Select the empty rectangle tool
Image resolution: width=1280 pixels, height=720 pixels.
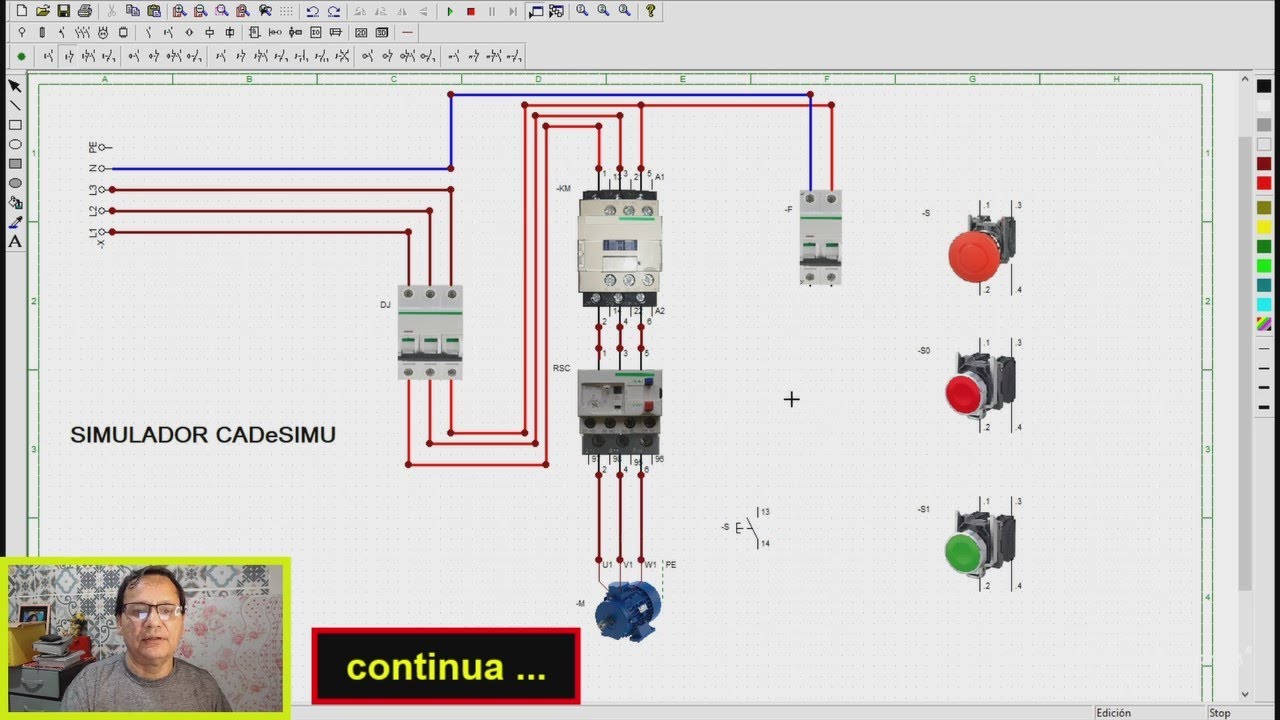[15, 125]
